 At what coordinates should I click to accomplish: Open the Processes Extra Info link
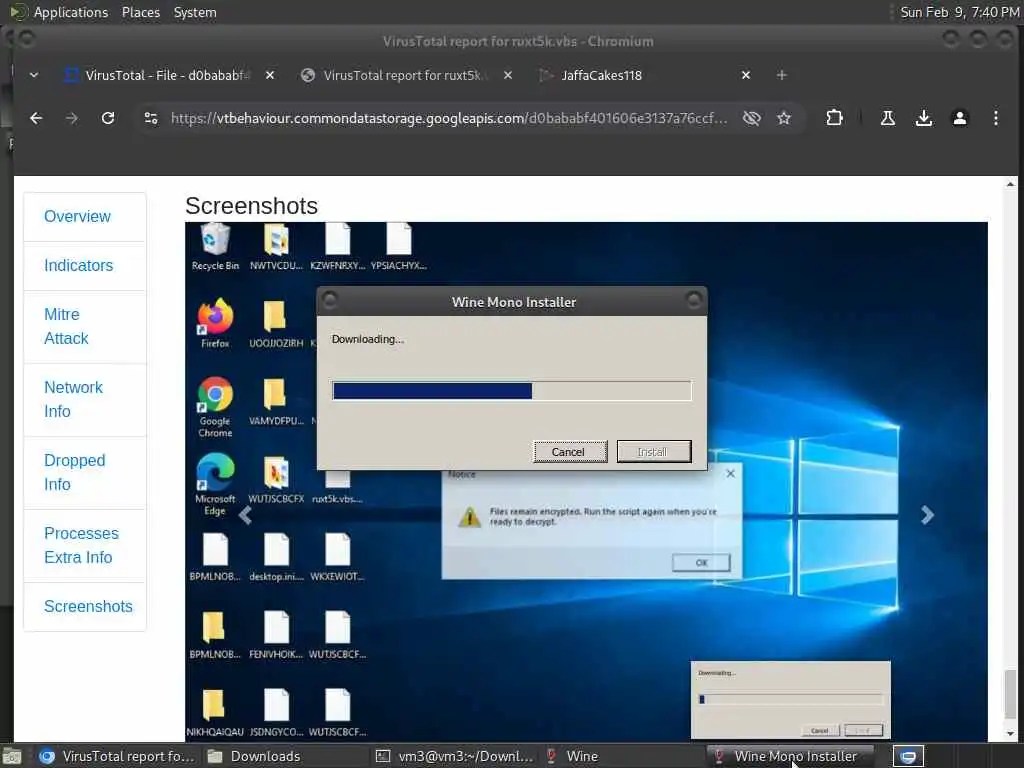[81, 545]
